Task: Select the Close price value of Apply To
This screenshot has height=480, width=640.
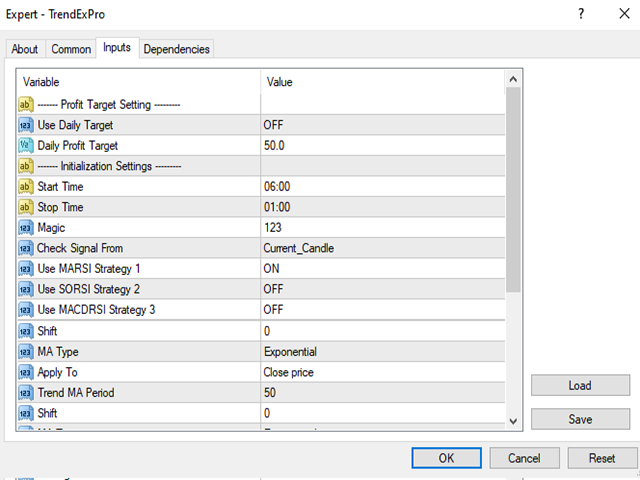Action: [x=289, y=372]
